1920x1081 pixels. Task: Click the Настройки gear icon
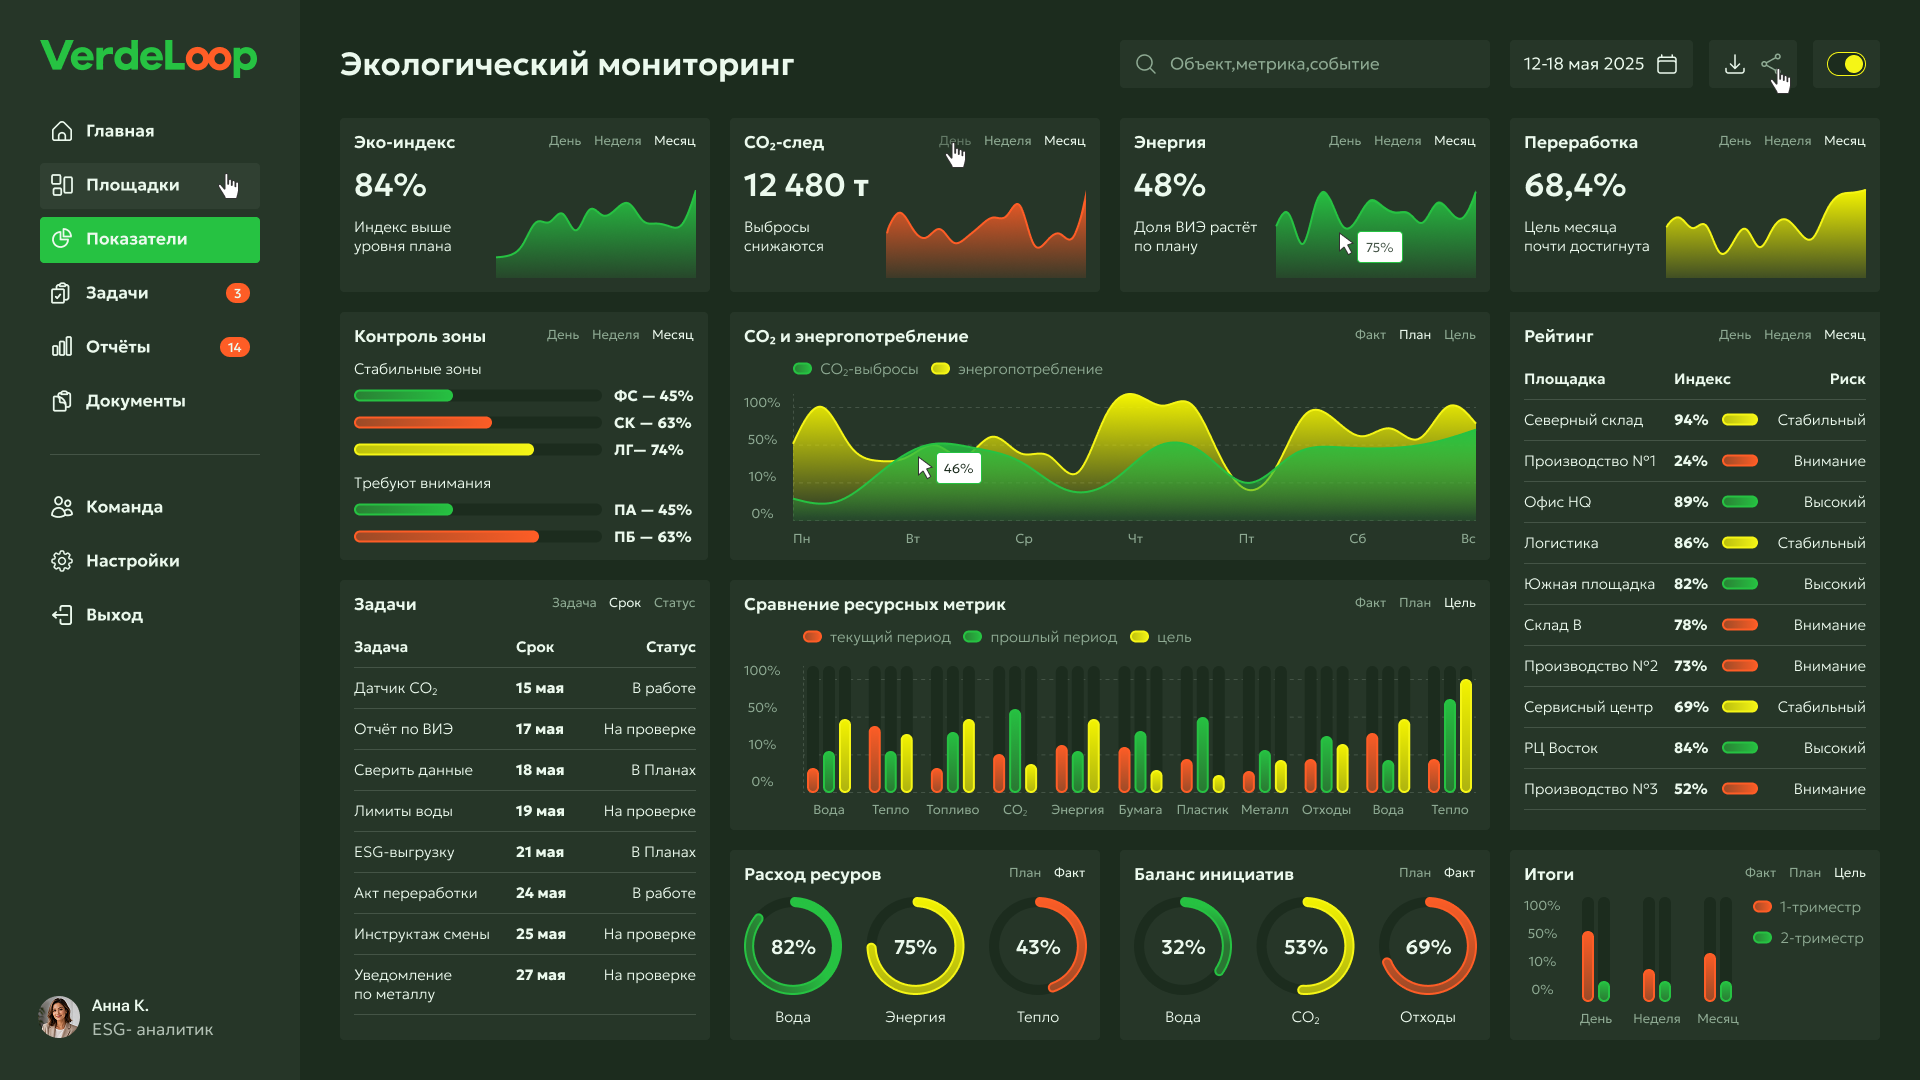tap(62, 561)
